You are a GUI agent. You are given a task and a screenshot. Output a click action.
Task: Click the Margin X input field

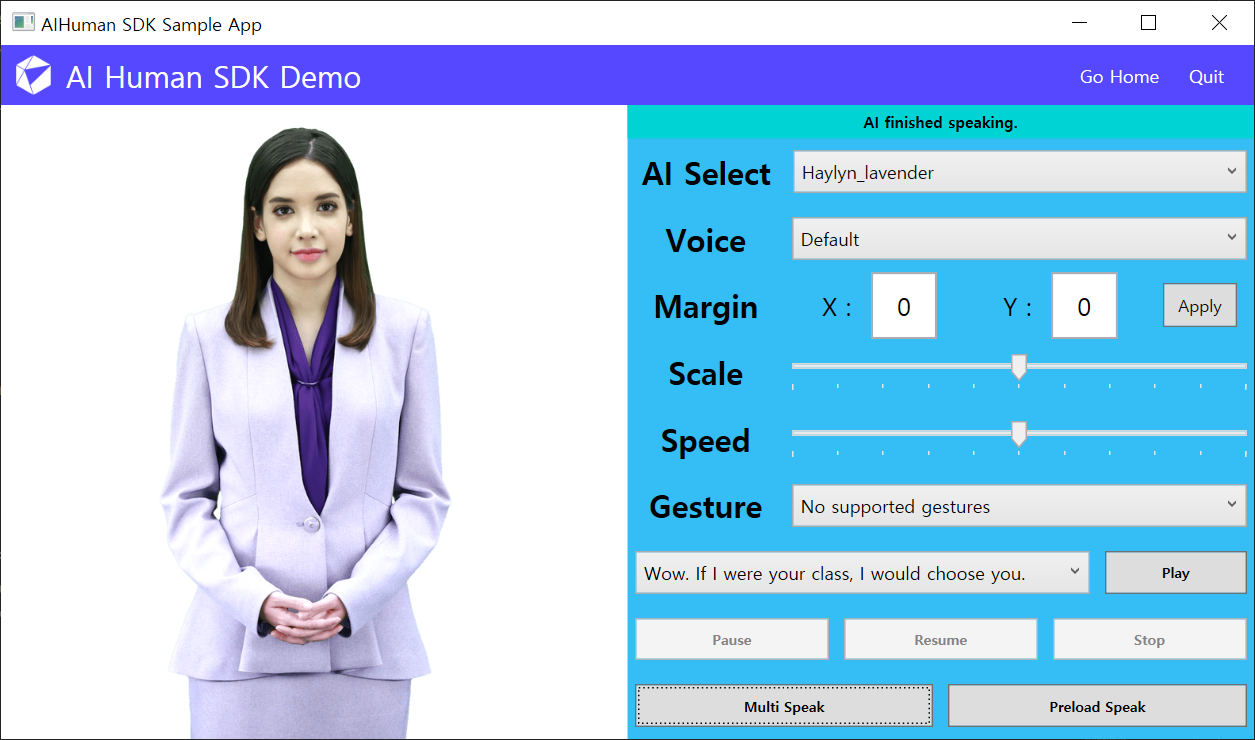pyautogui.click(x=904, y=306)
